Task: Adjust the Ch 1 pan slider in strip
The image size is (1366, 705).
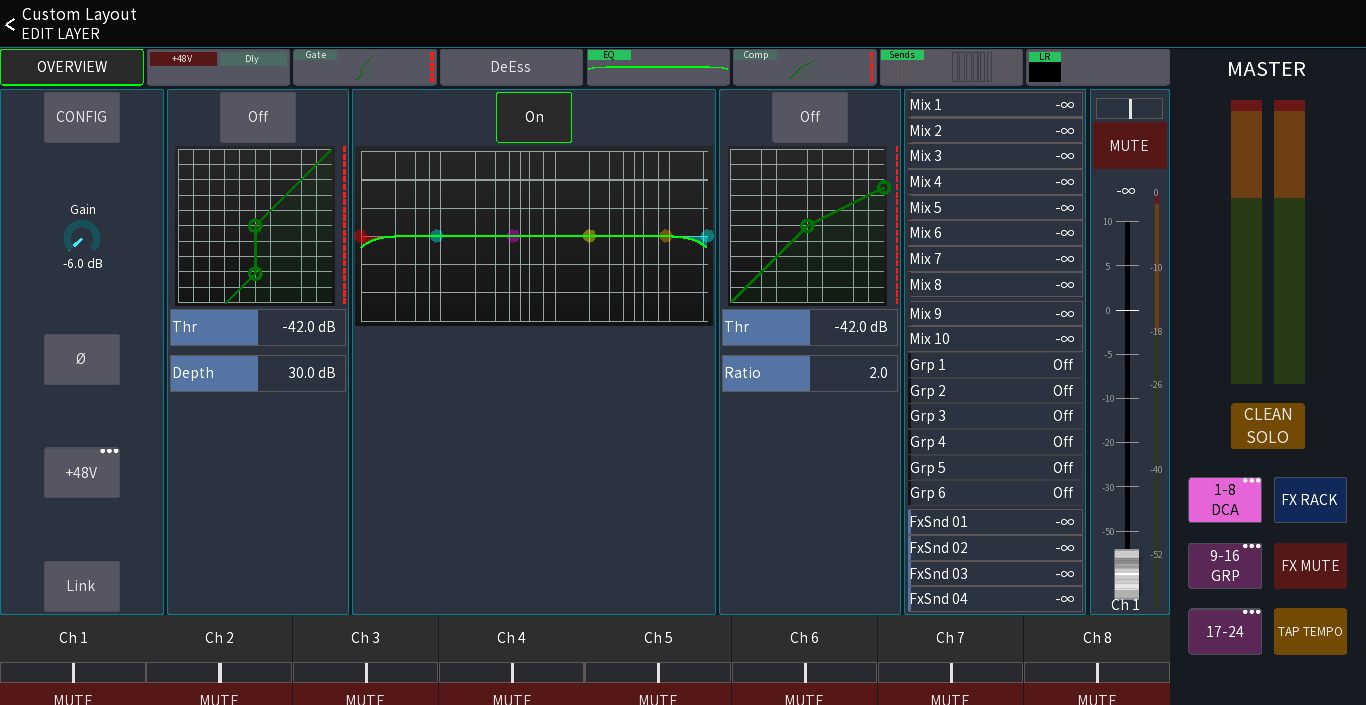Action: pos(1129,108)
